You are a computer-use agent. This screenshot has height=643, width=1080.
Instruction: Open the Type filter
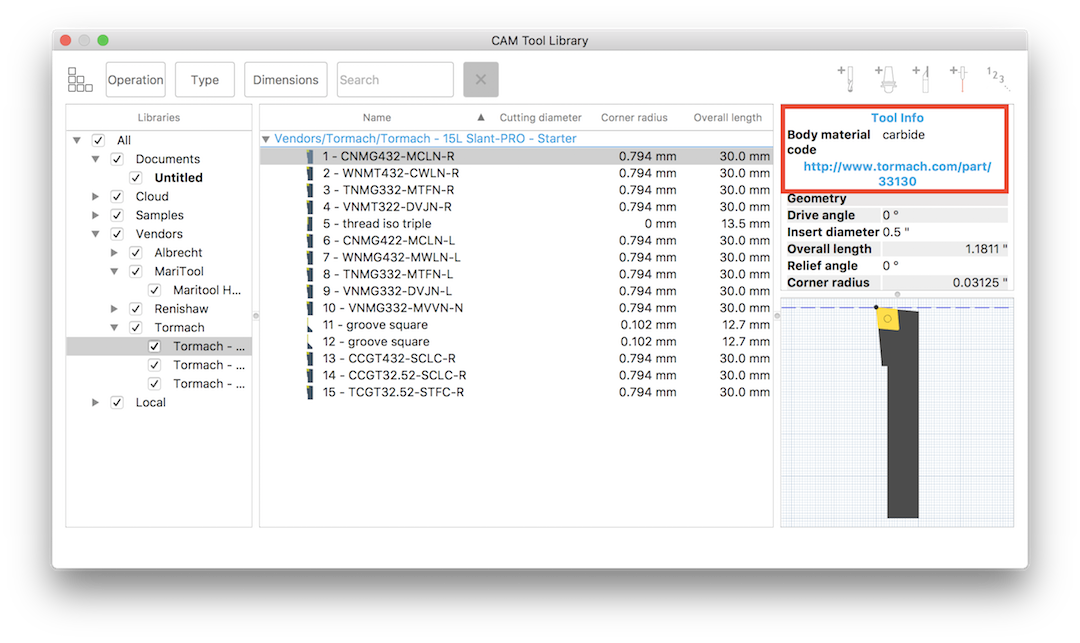(205, 80)
